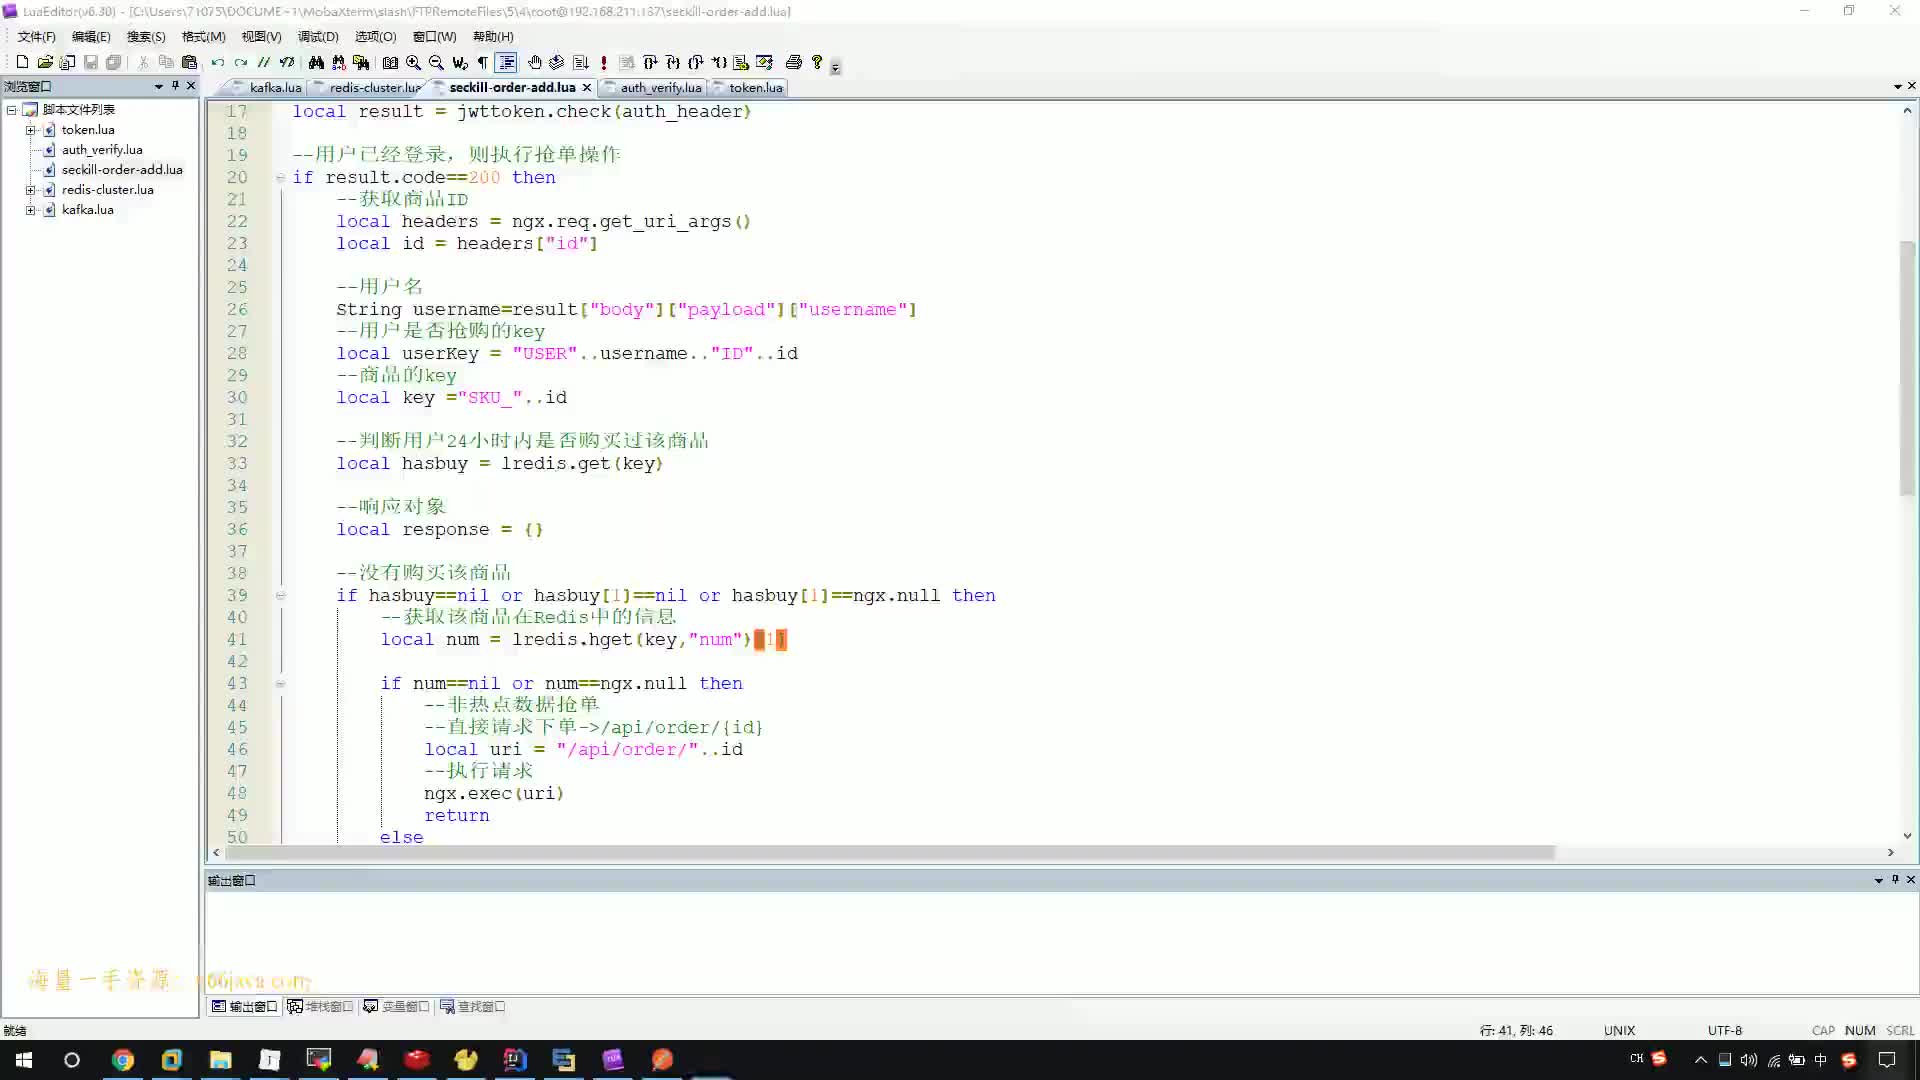Screen dimensions: 1920x1080
Task: Click the Open file folder icon
Action: coord(45,62)
